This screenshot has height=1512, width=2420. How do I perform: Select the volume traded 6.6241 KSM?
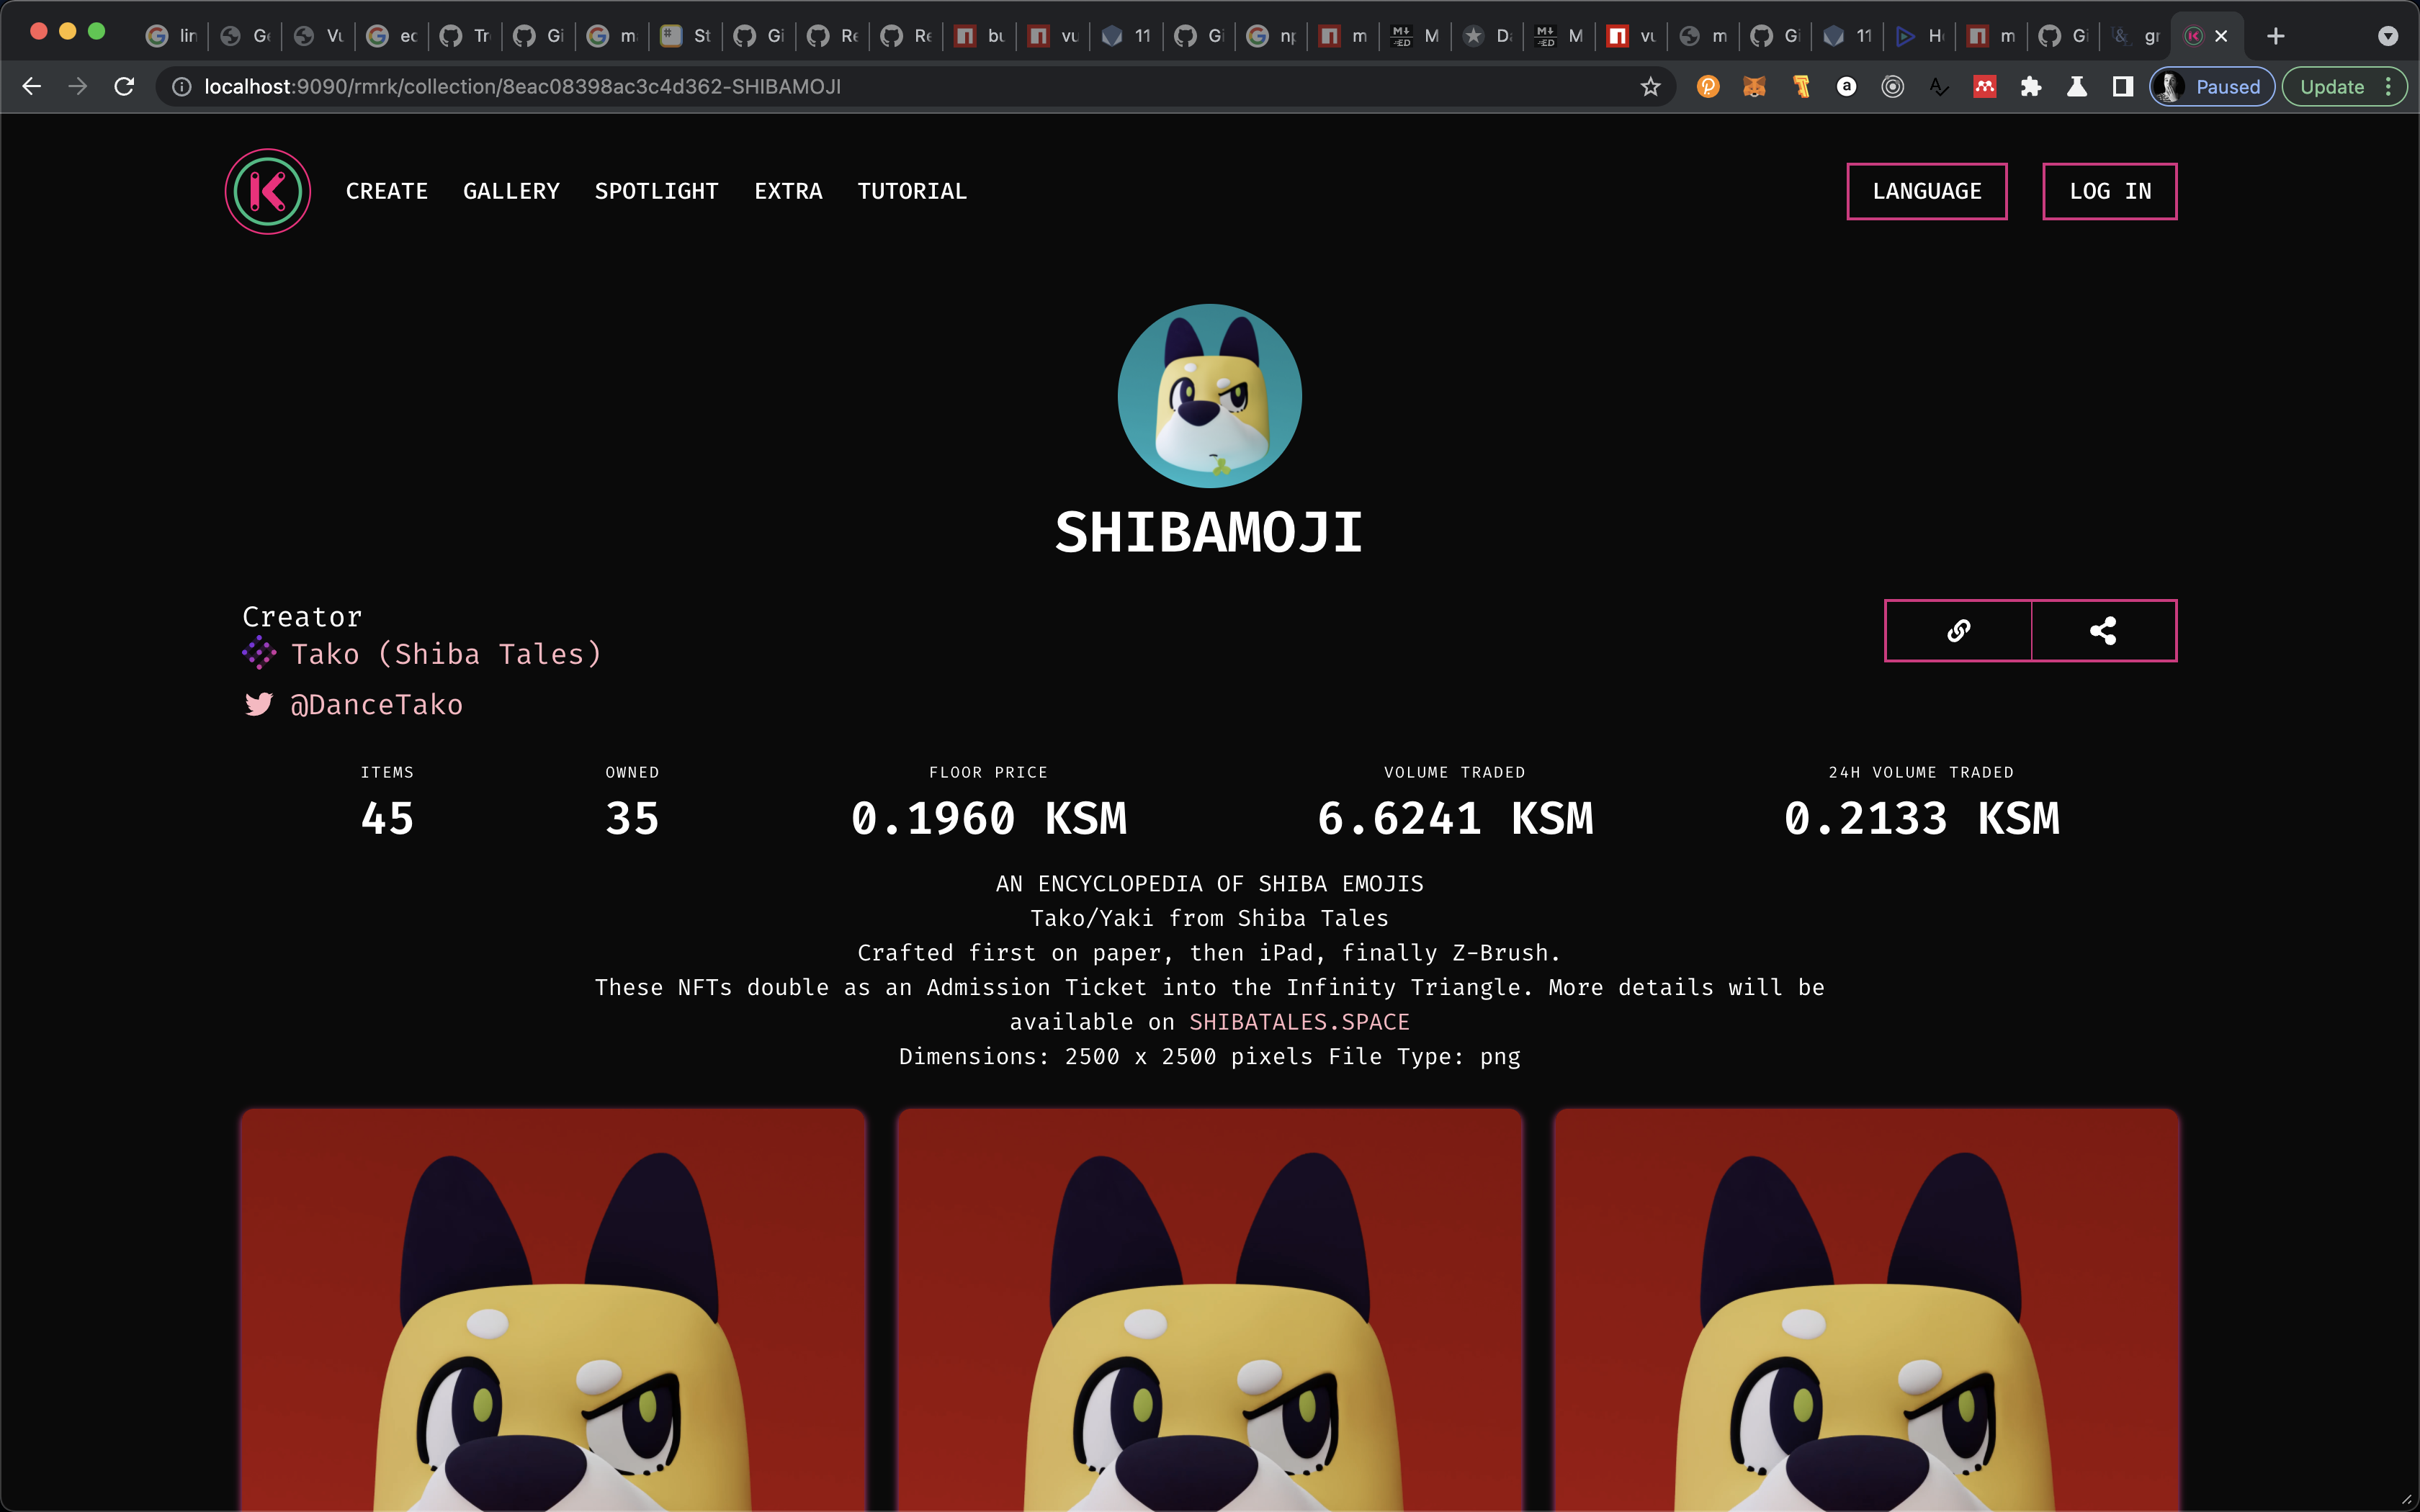pos(1455,818)
